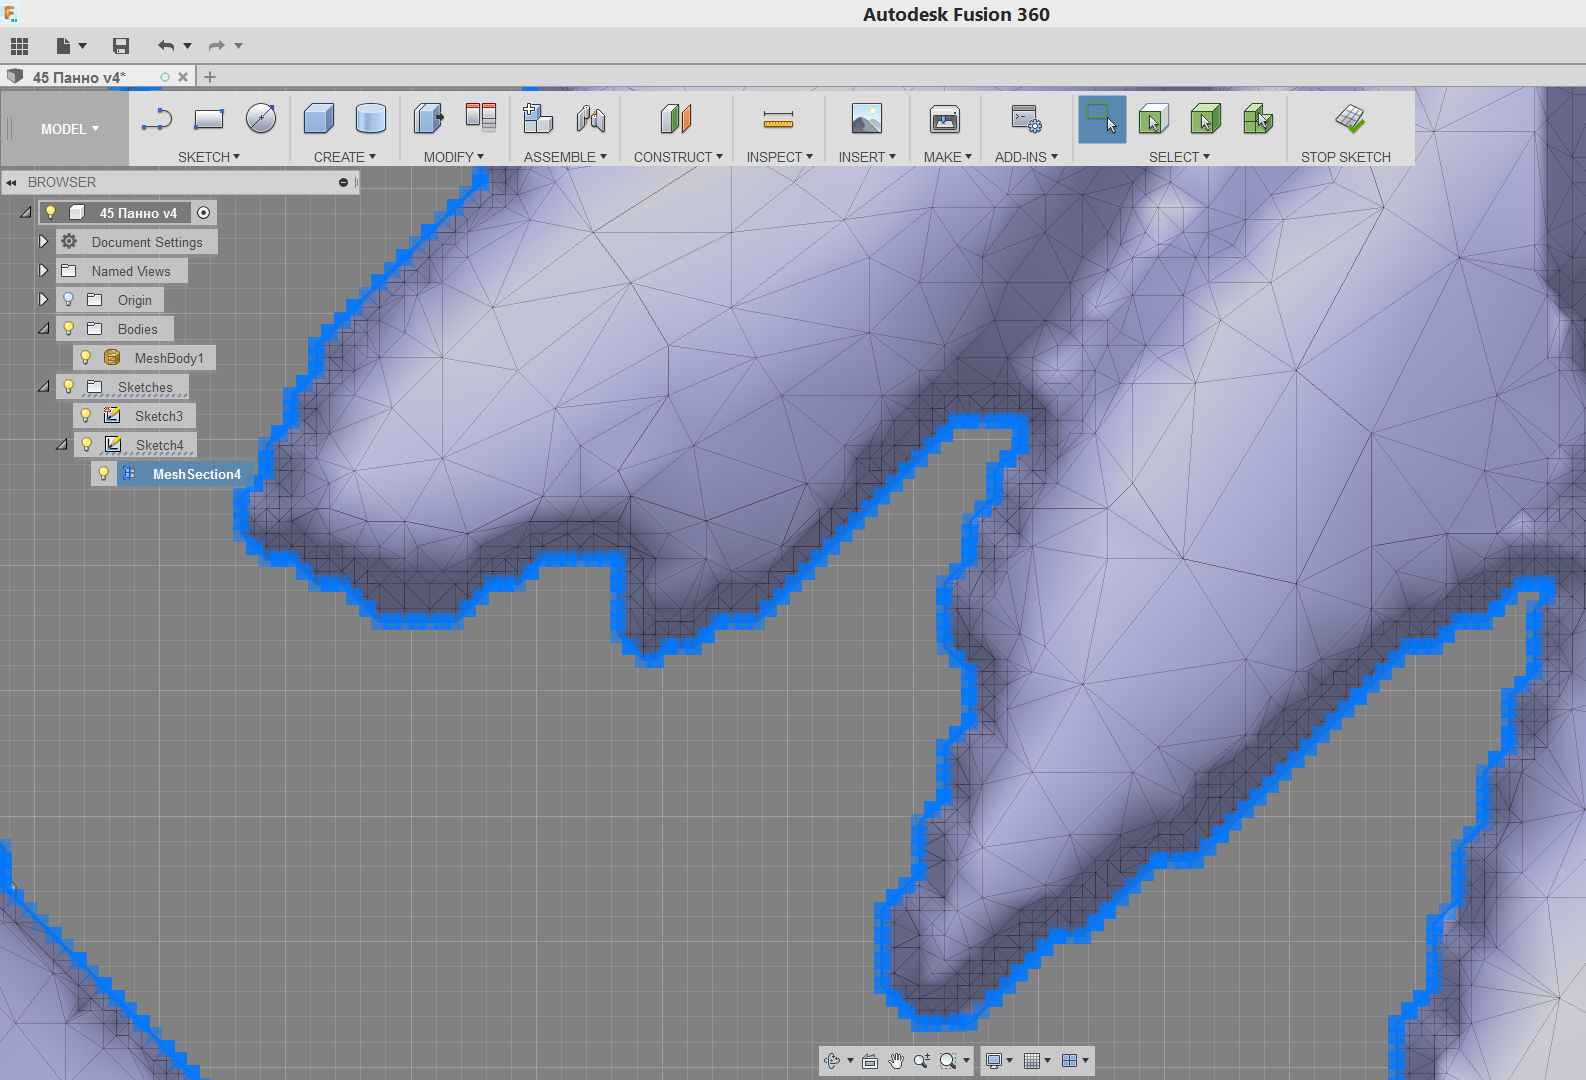Select the Rectangle sketch tool
The width and height of the screenshot is (1586, 1080).
209,119
